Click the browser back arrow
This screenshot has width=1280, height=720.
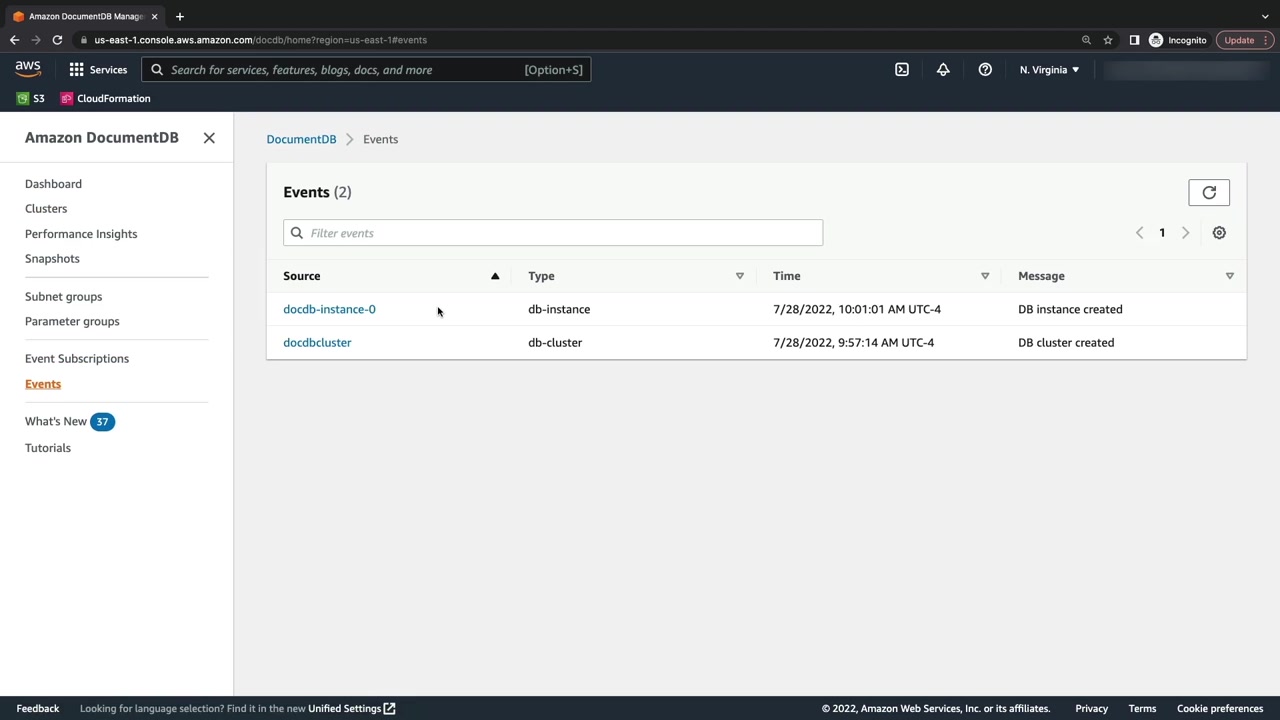point(14,40)
